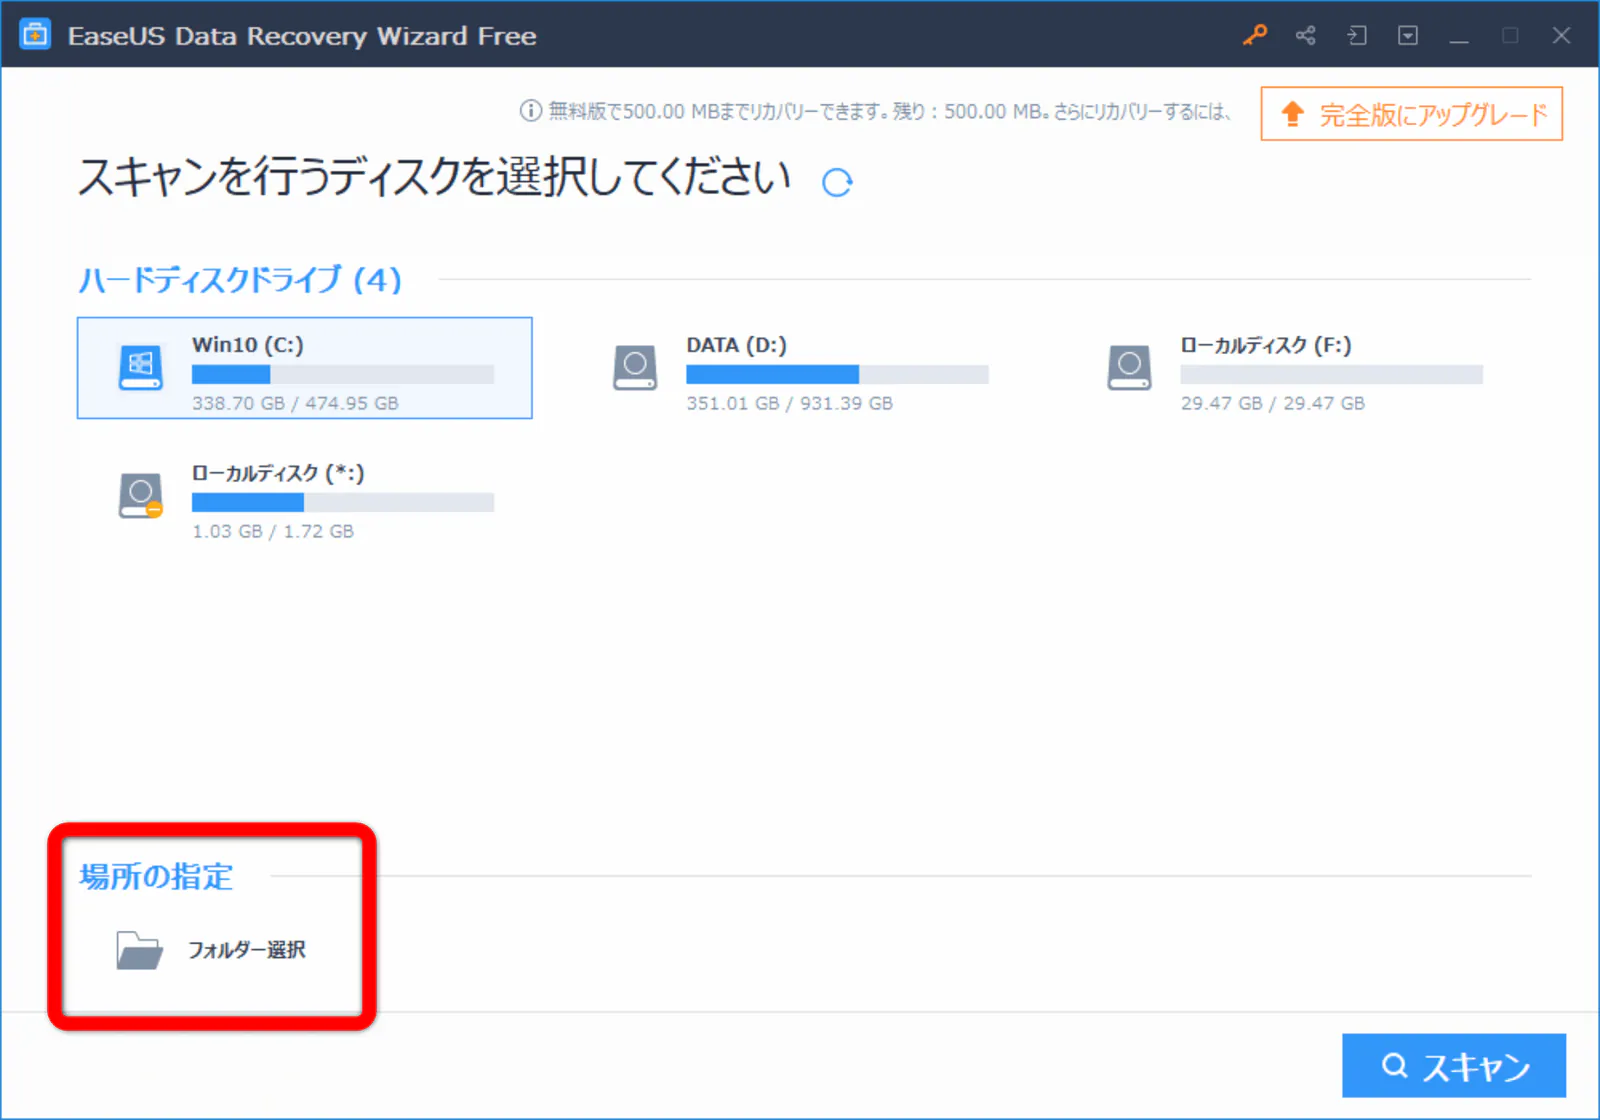Click the Win10 (C:) drive name

(248, 345)
